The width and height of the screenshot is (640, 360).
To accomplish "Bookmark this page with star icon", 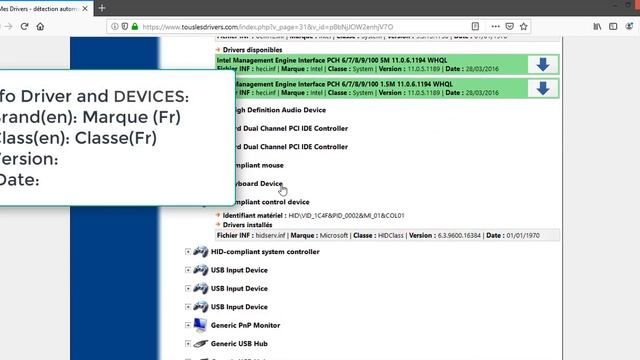I will pyautogui.click(x=524, y=27).
